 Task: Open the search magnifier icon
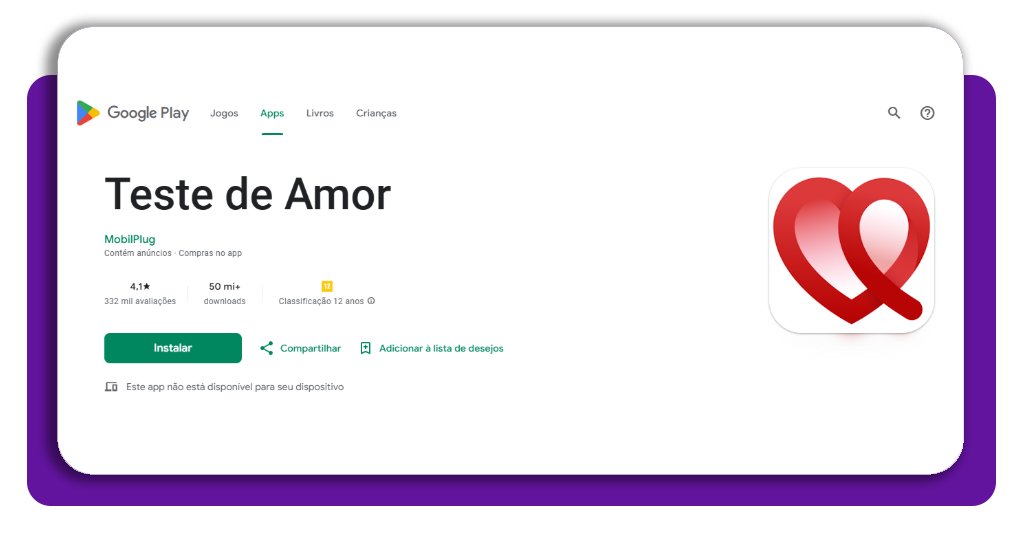894,113
